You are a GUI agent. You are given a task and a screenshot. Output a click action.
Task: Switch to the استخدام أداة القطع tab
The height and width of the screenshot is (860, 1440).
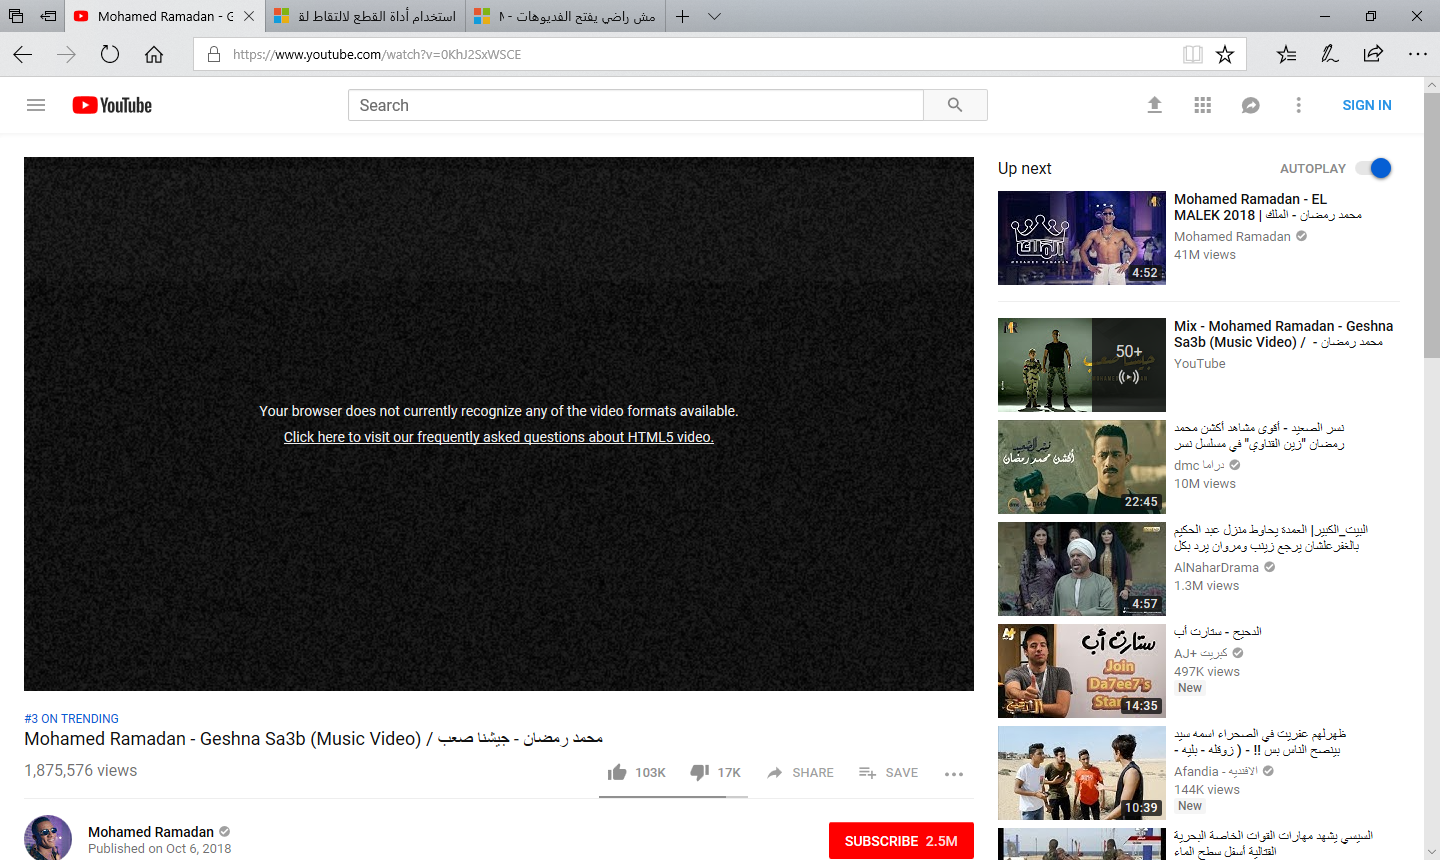(x=365, y=16)
